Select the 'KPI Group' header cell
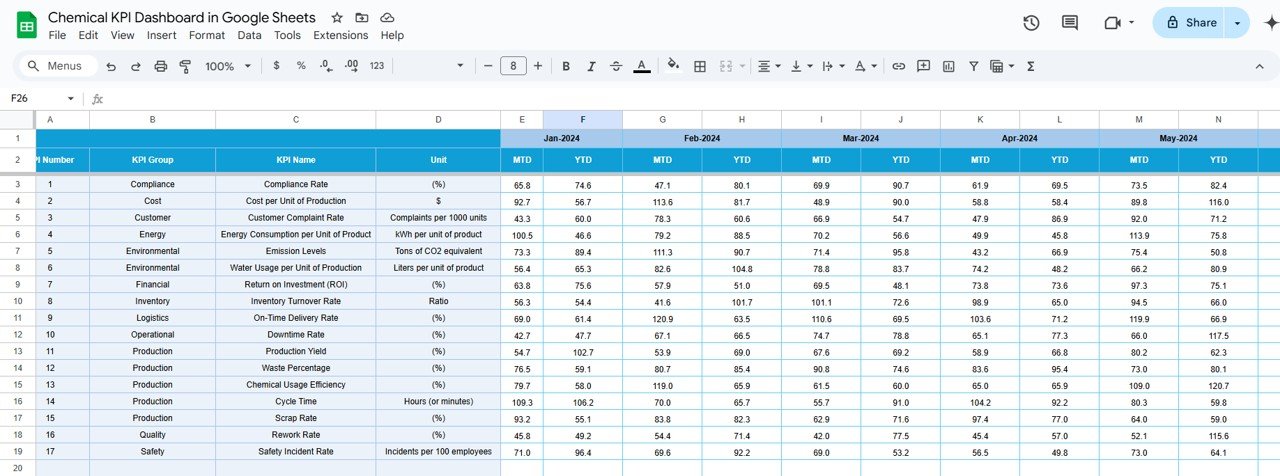 [x=152, y=160]
